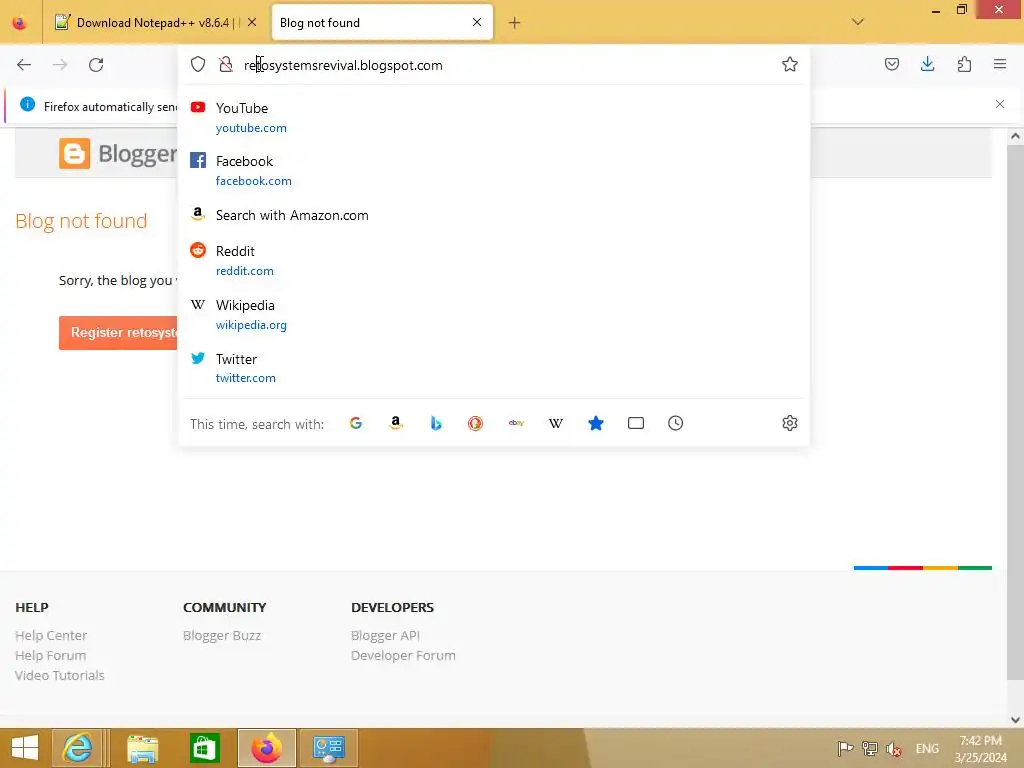
Task: Open Firefox application hamburger menu
Action: click(x=1000, y=64)
